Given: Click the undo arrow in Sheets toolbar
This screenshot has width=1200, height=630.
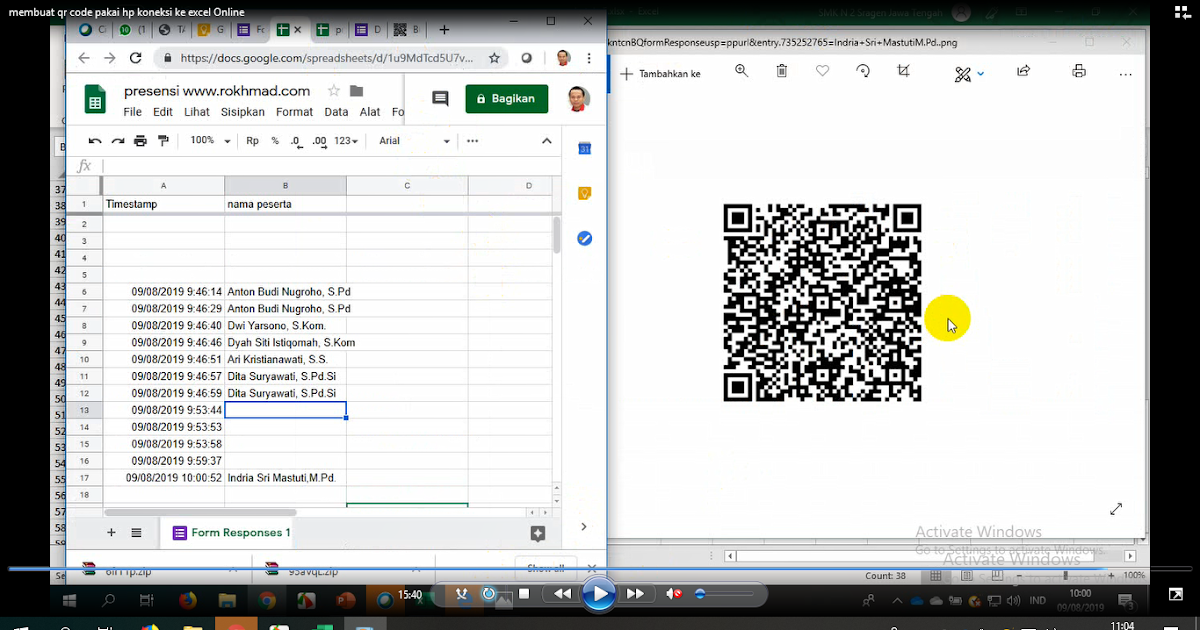Looking at the screenshot, I should click(x=95, y=141).
